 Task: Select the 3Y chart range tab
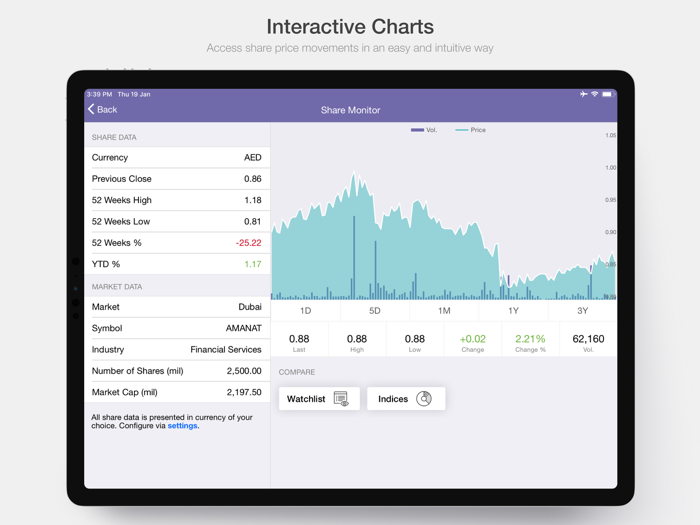(583, 311)
